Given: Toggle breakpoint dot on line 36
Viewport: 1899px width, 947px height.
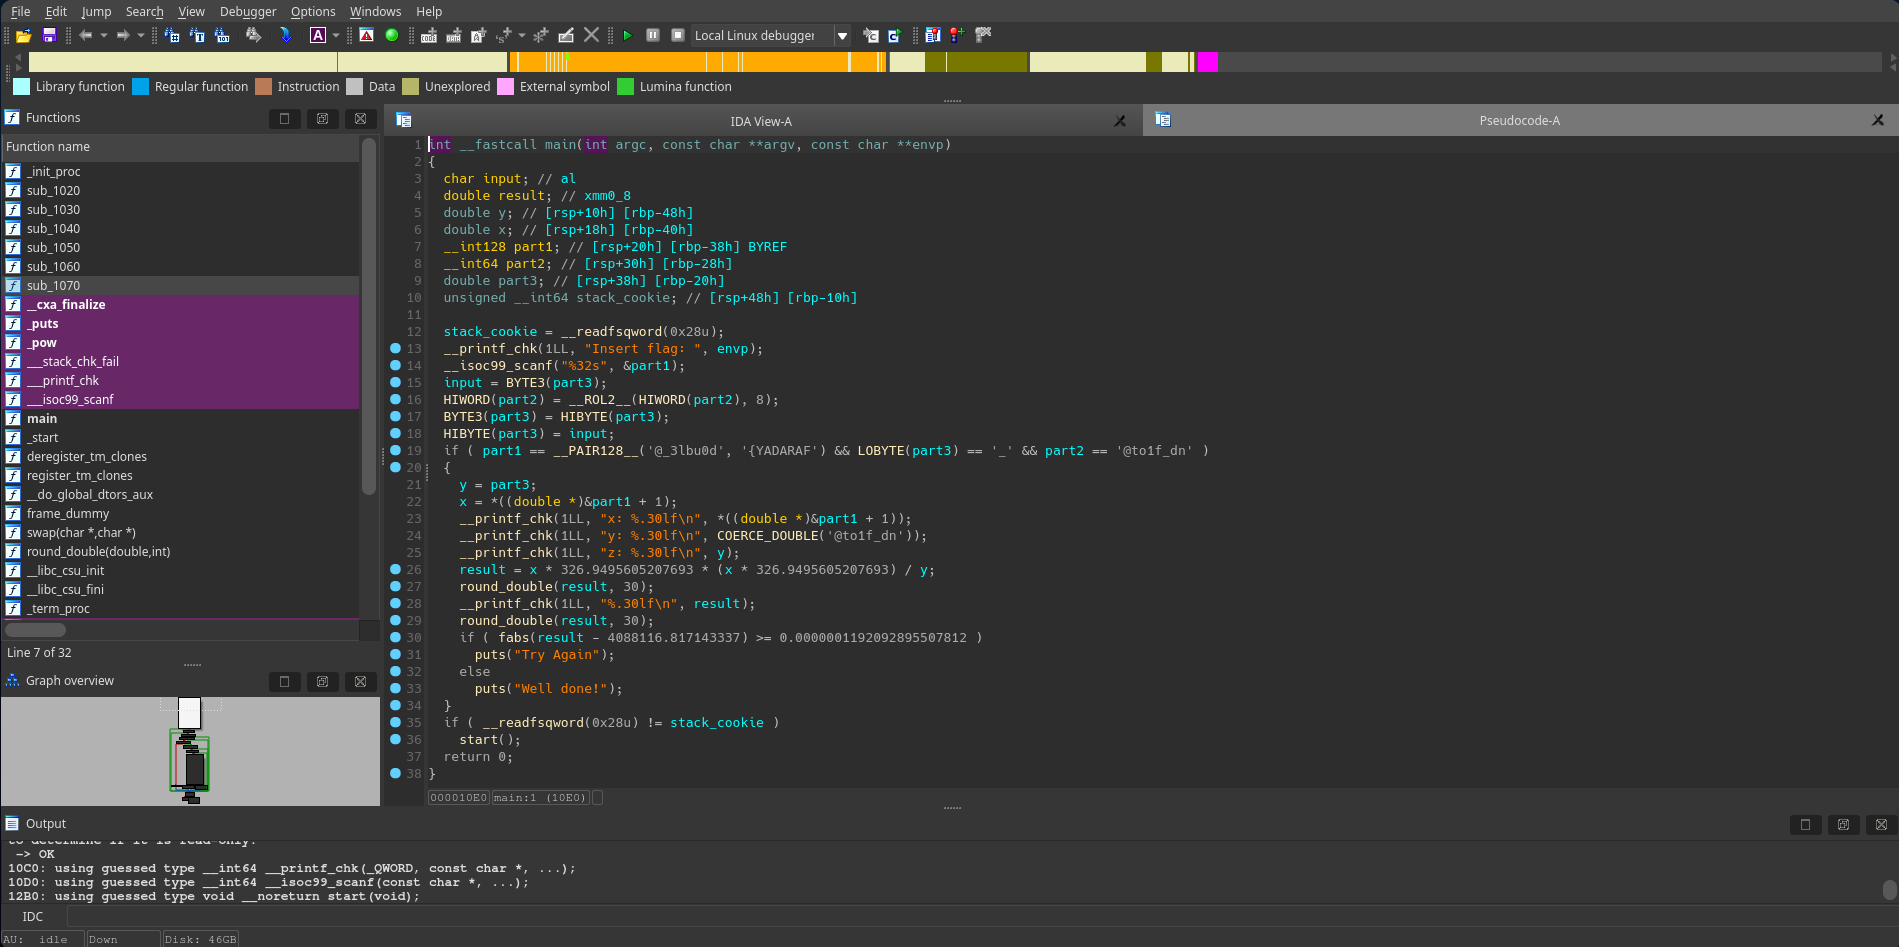Looking at the screenshot, I should pos(395,739).
